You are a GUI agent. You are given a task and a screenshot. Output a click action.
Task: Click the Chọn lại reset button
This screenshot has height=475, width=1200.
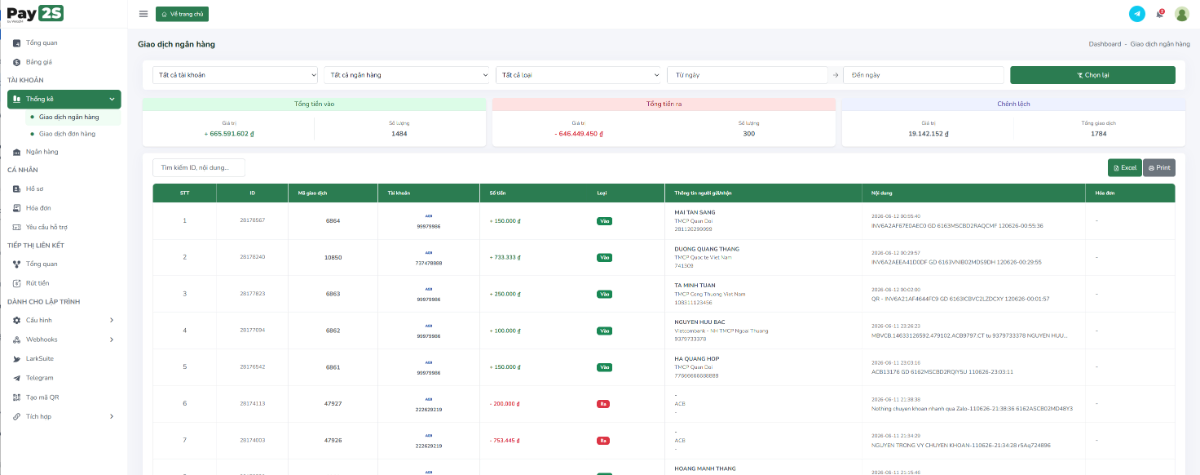1093,75
